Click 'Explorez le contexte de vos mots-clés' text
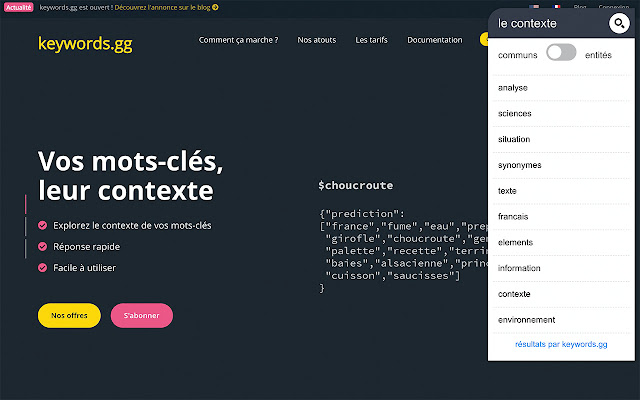This screenshot has height=400, width=640. click(132, 226)
